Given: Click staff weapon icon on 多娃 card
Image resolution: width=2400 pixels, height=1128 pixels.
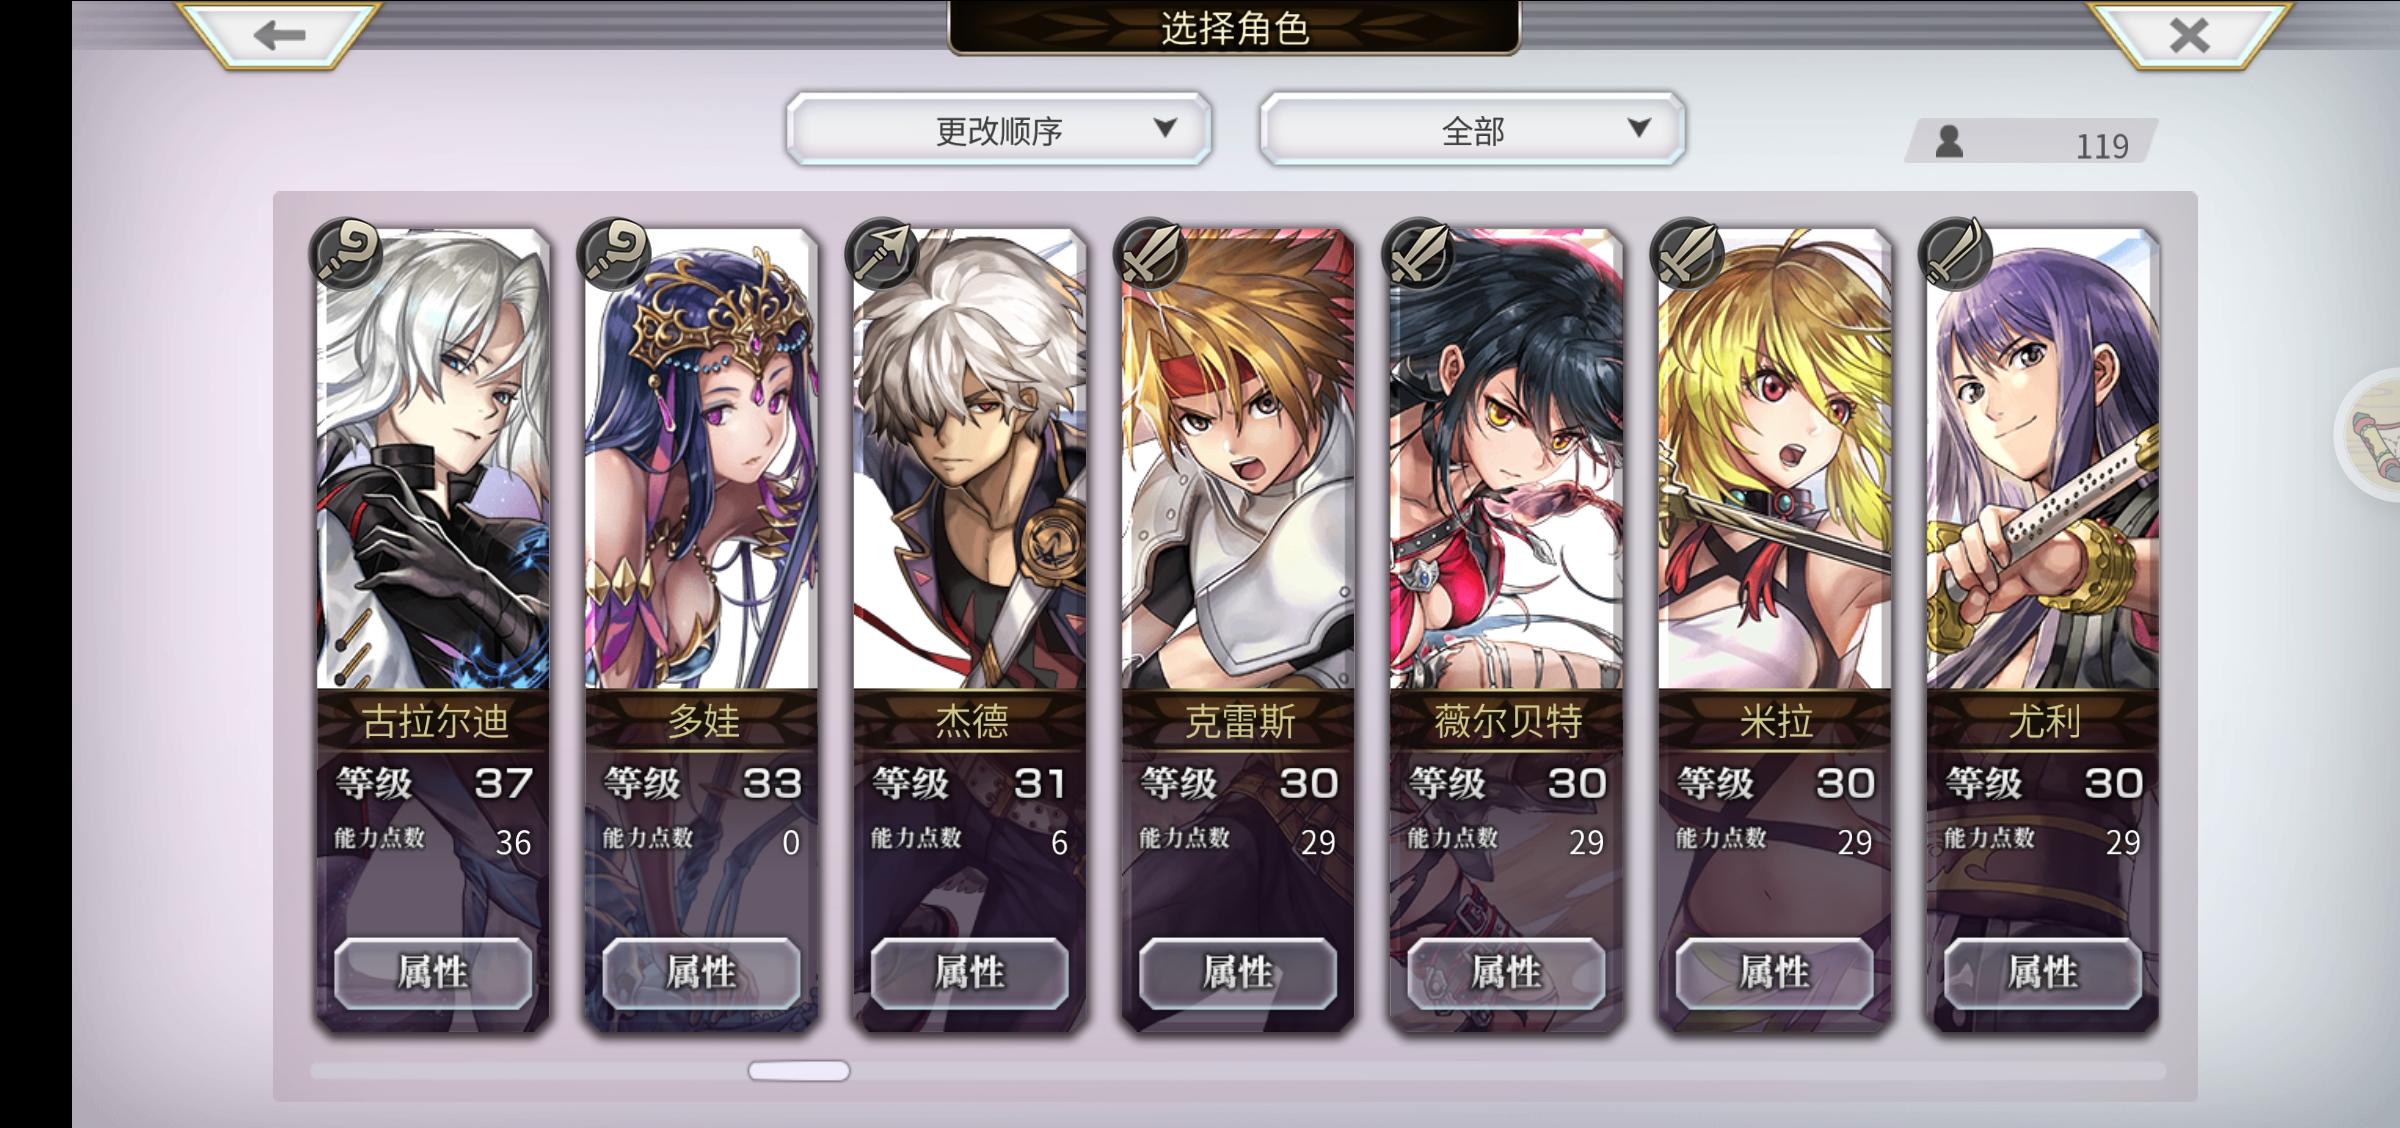Looking at the screenshot, I should (614, 254).
